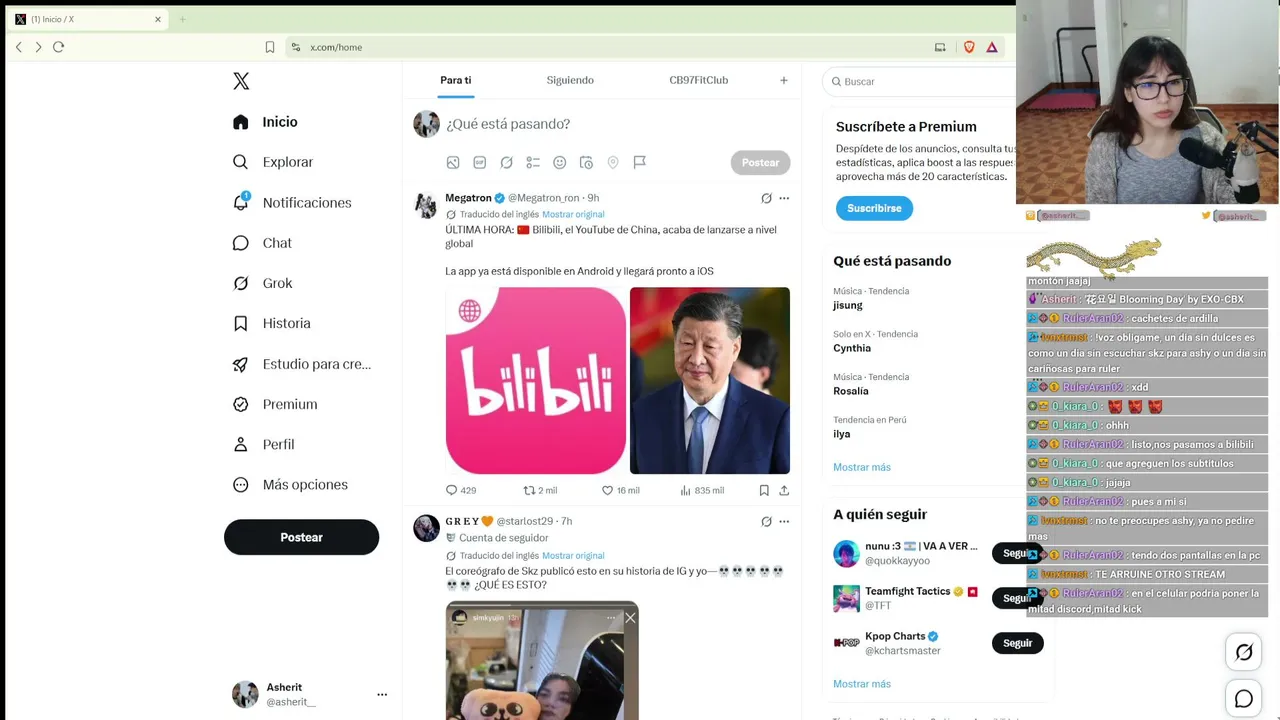
Task: Click the grey Postear button under compose box
Action: 760,162
